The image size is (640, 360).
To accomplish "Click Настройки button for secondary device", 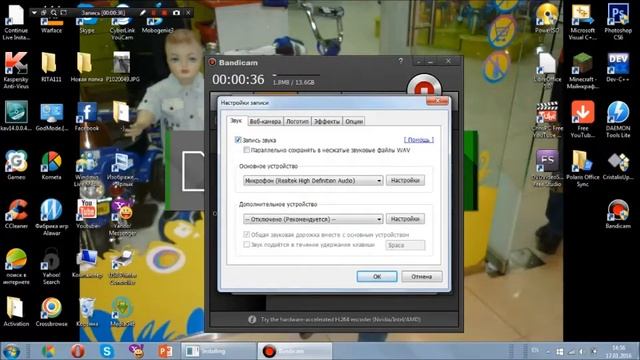I will tap(405, 219).
